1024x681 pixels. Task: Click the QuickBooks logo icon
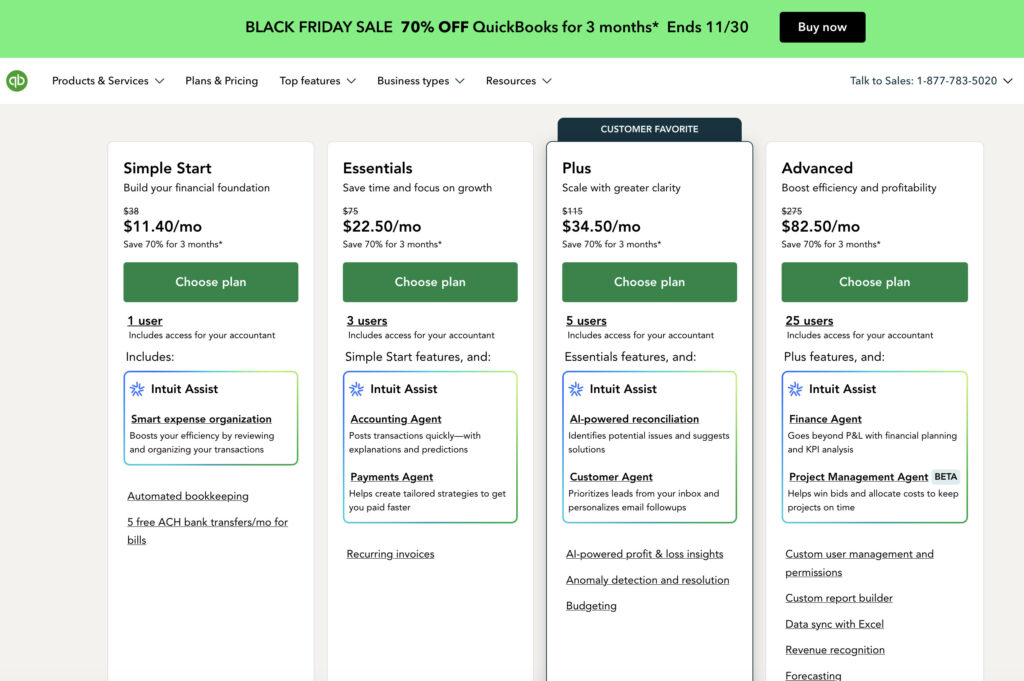coord(17,81)
